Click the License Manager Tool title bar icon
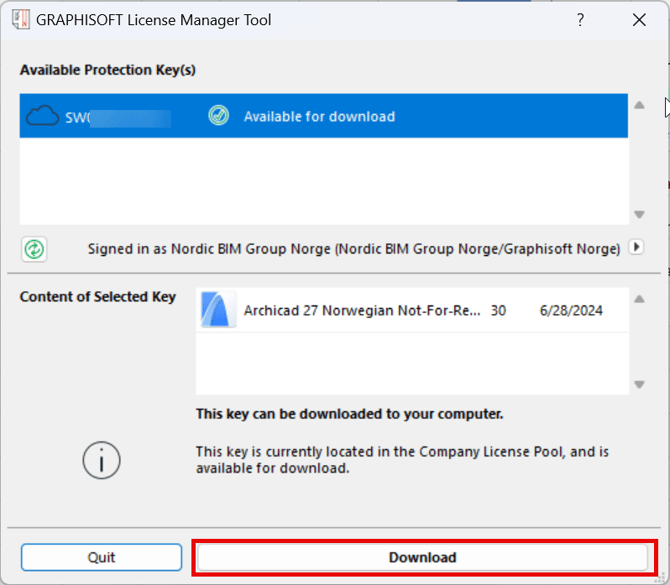Viewport: 670px width, 585px height. [x=20, y=20]
